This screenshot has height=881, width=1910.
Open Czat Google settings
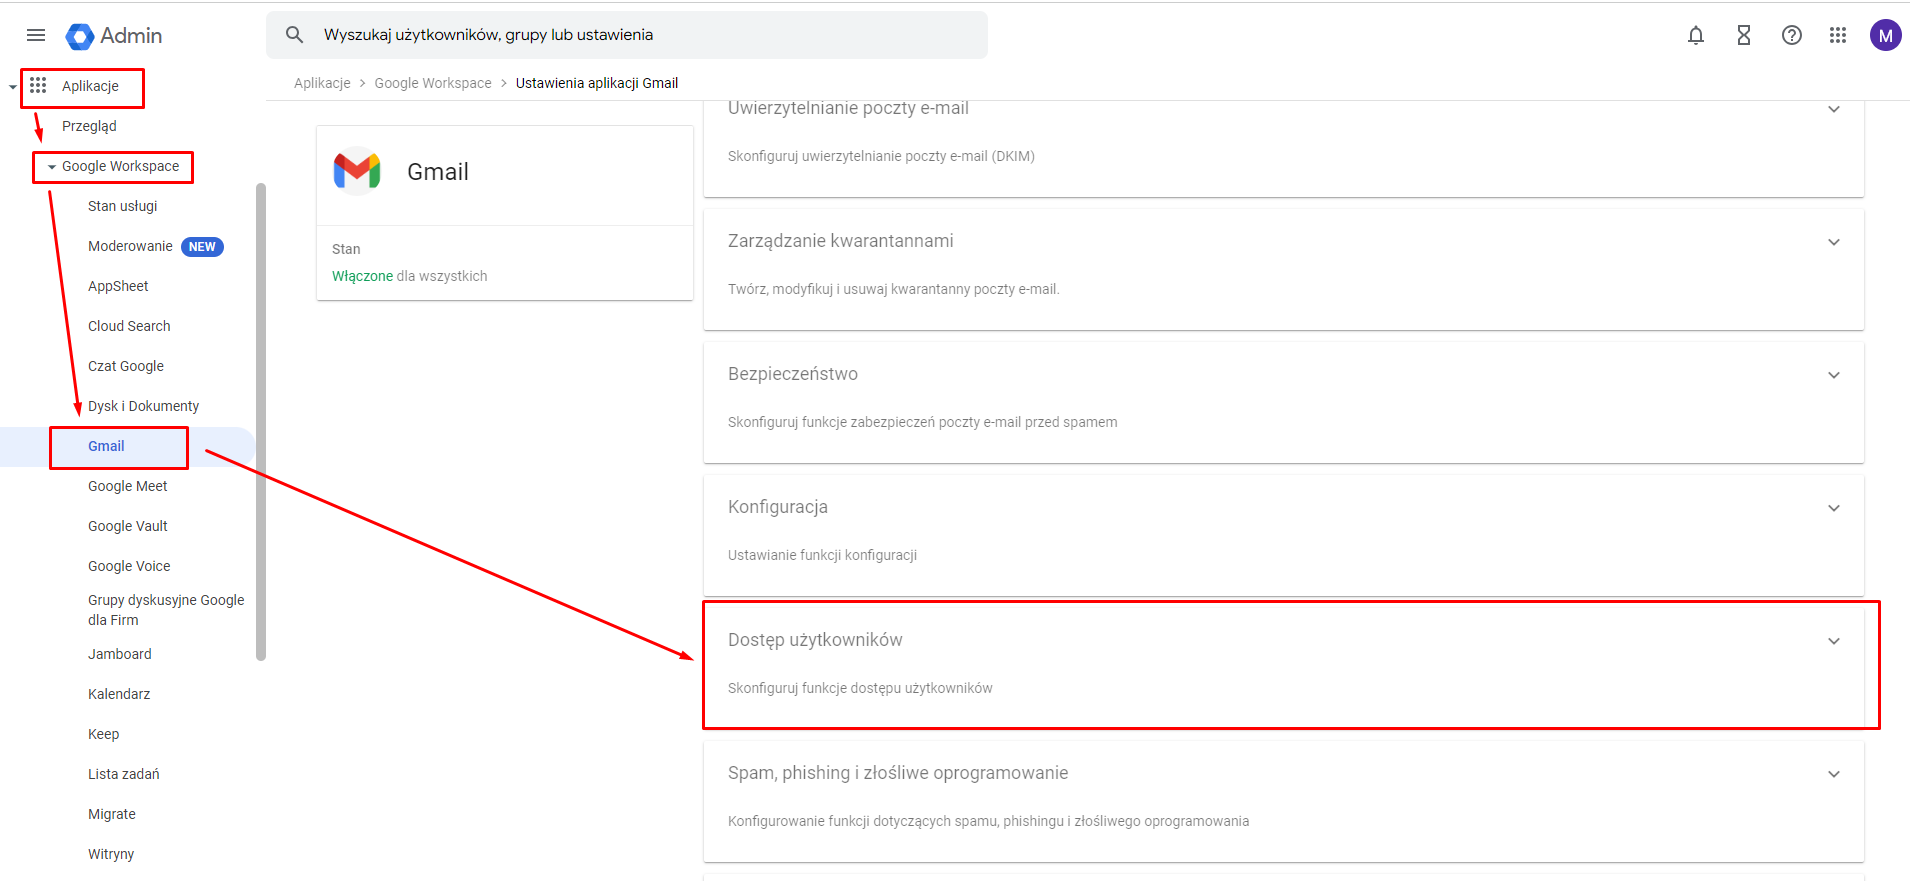pos(126,366)
